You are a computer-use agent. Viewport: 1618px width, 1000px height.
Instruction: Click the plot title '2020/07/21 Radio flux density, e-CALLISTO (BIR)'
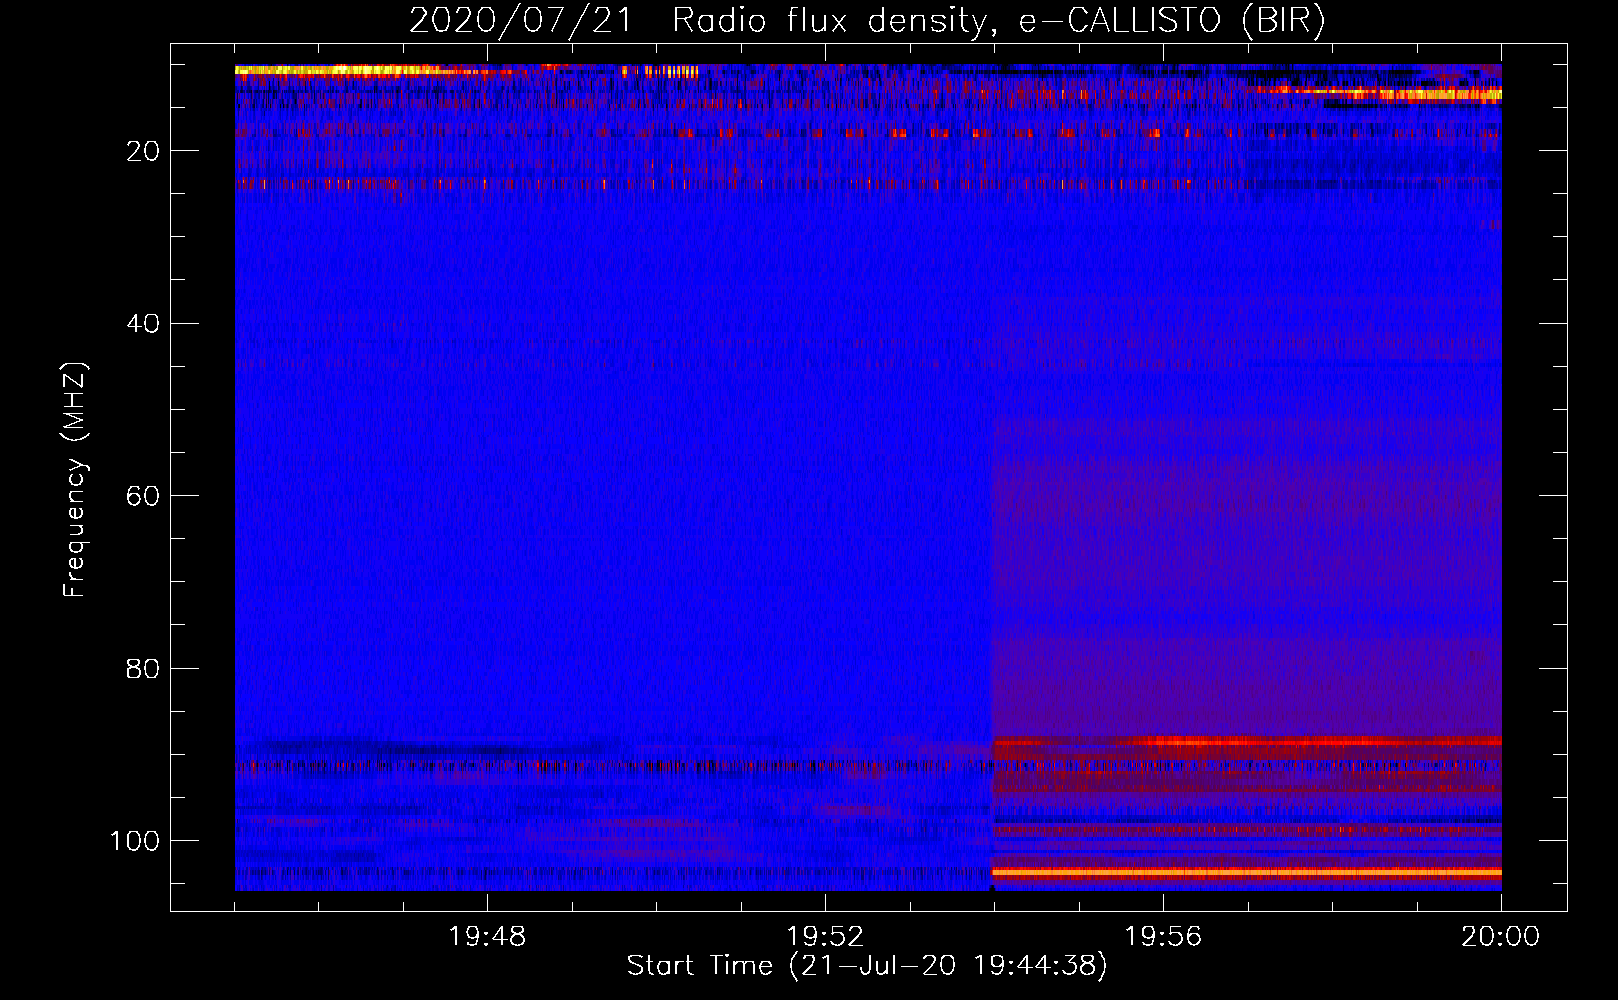tap(867, 20)
